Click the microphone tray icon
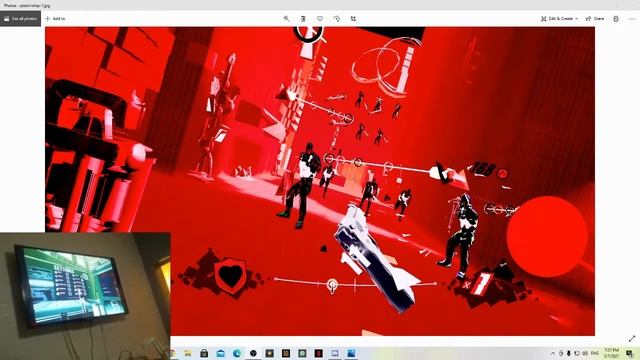The width and height of the screenshot is (640, 360). [569, 353]
